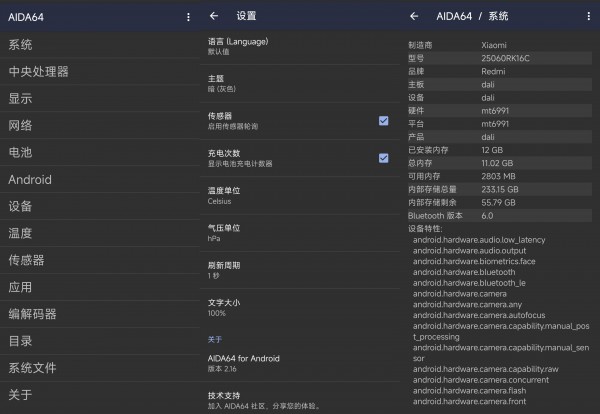Open the overflow menu on the AIDA64 main screen
Screen dimensions: 600x414
tap(188, 17)
